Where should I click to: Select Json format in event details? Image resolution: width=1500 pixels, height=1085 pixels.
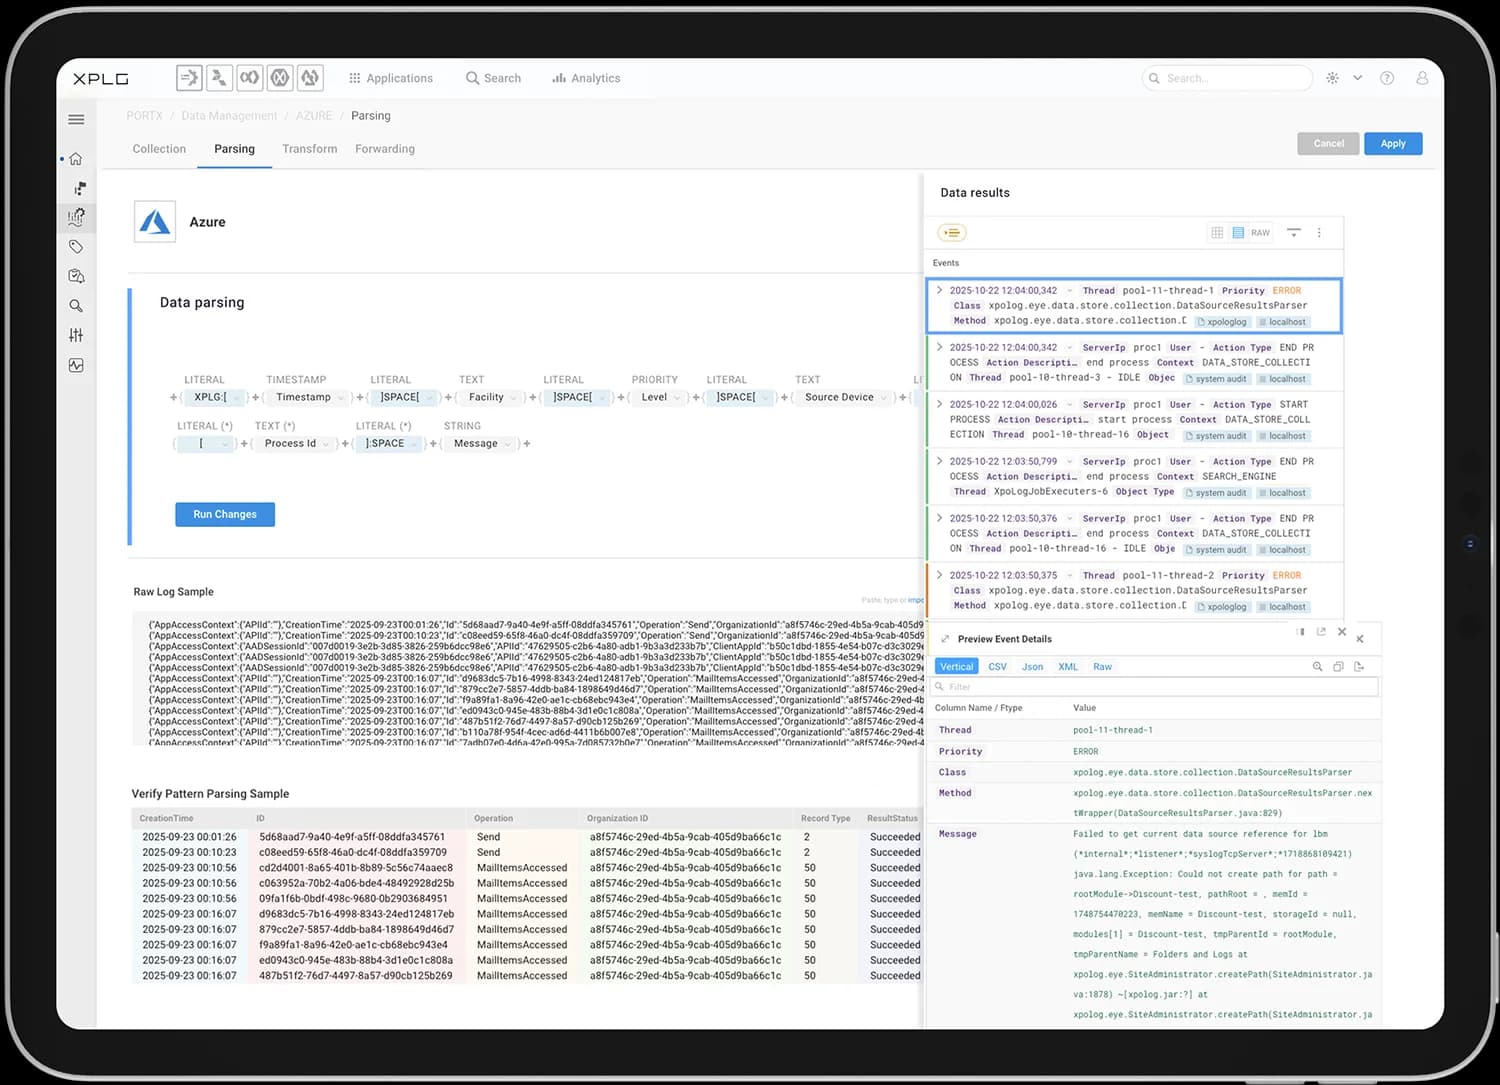tap(1032, 666)
